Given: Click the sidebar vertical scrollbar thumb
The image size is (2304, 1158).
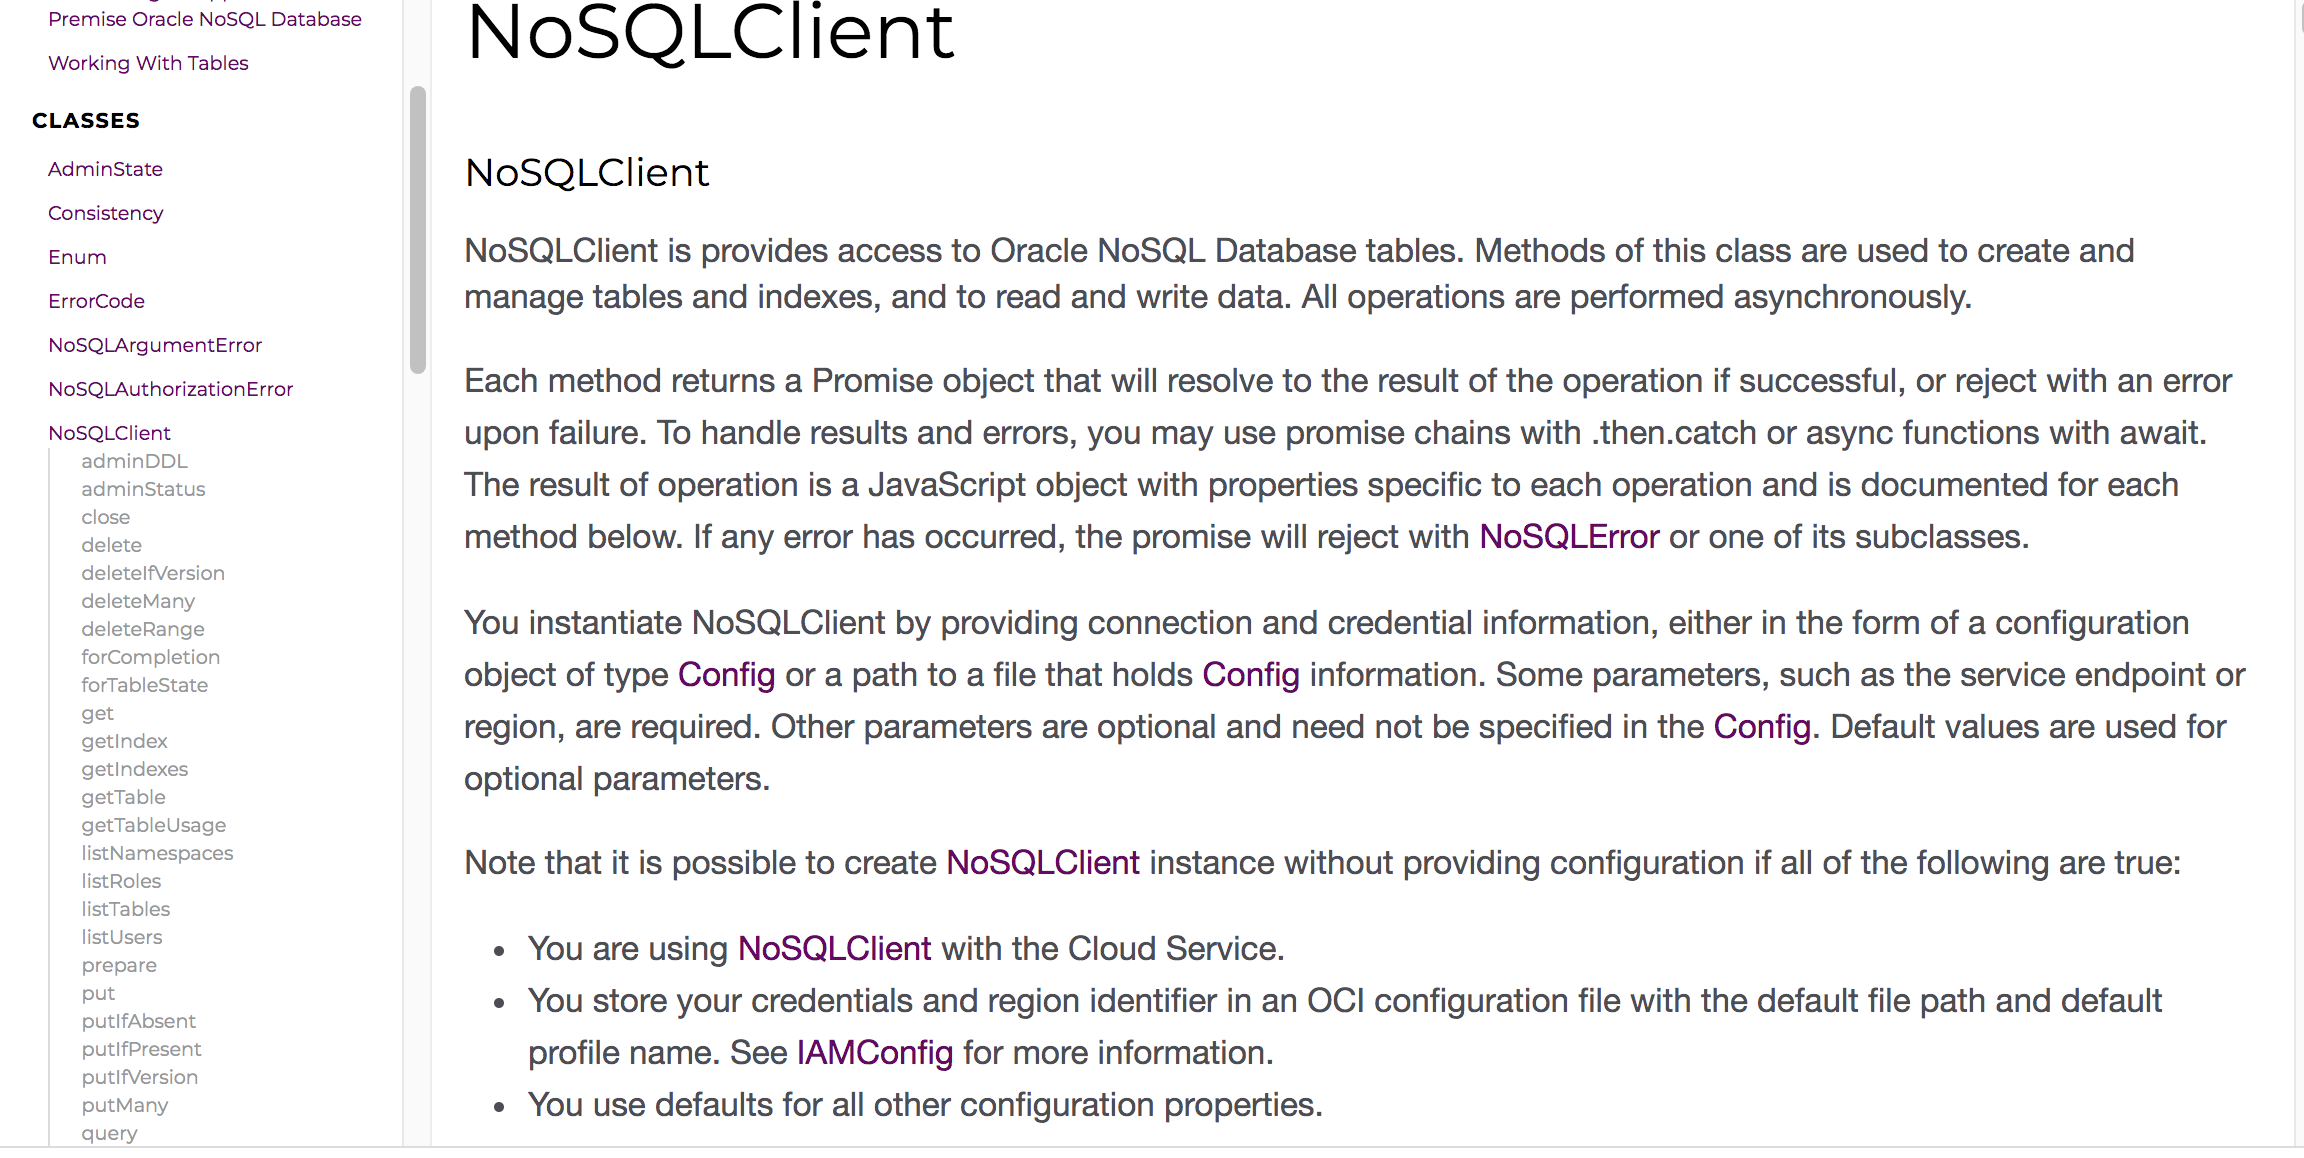Looking at the screenshot, I should click(418, 230).
